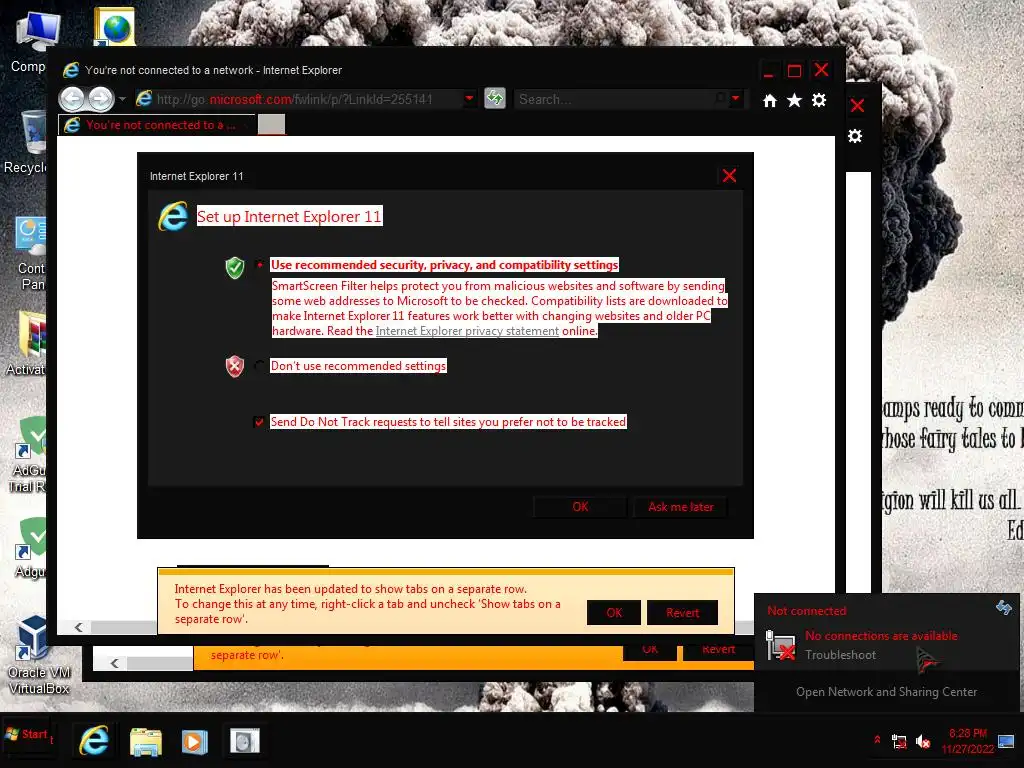Screen dimensions: 1024x768
Task: Click the Ask me later button
Action: click(680, 507)
